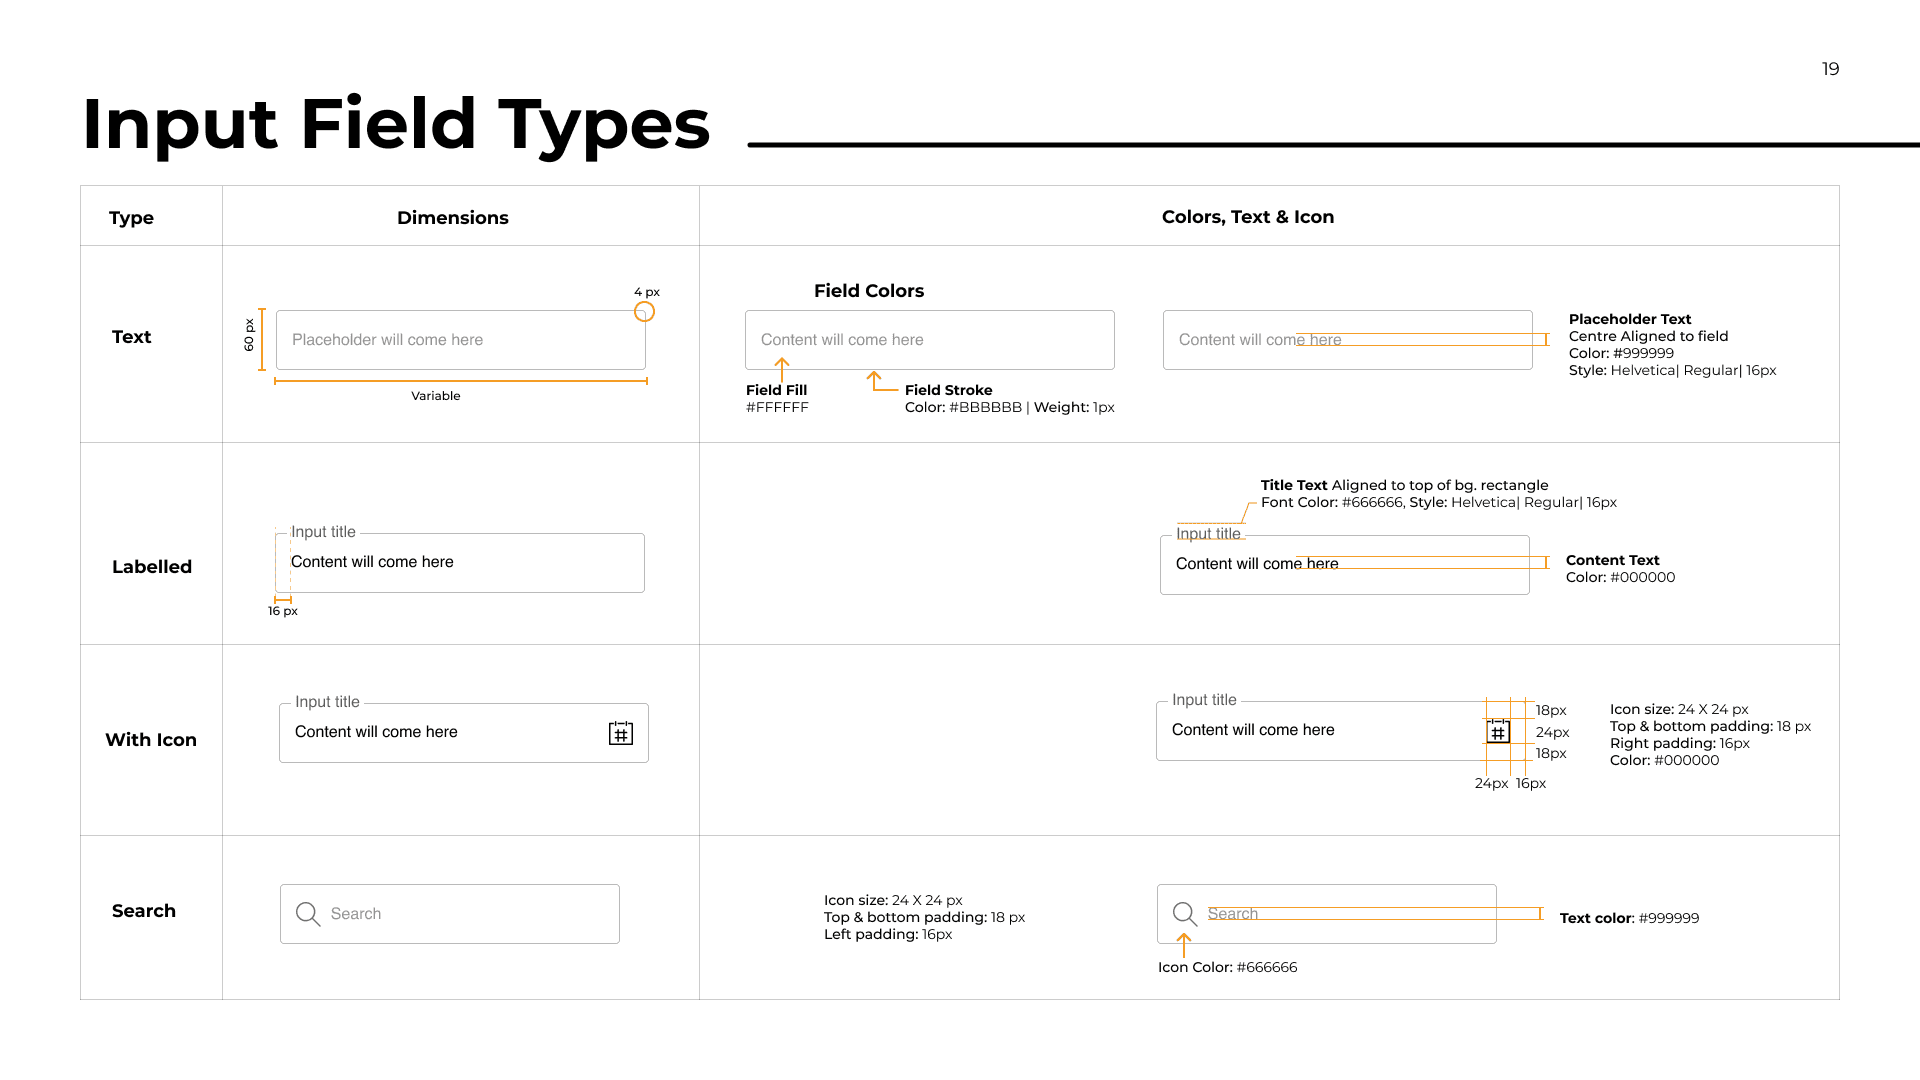The image size is (1920, 1080).
Task: Click the "Text" row label
Action: [131, 337]
